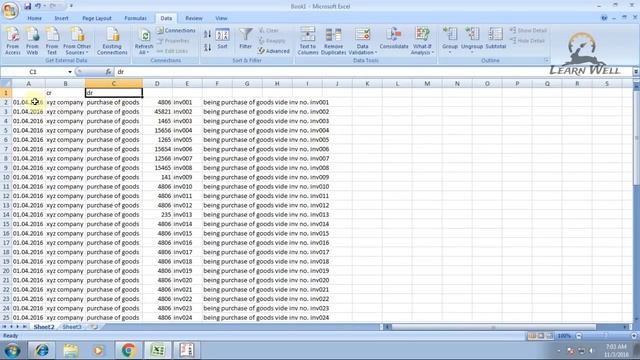Click Subtotal button
This screenshot has height=360, width=640.
[x=496, y=39]
